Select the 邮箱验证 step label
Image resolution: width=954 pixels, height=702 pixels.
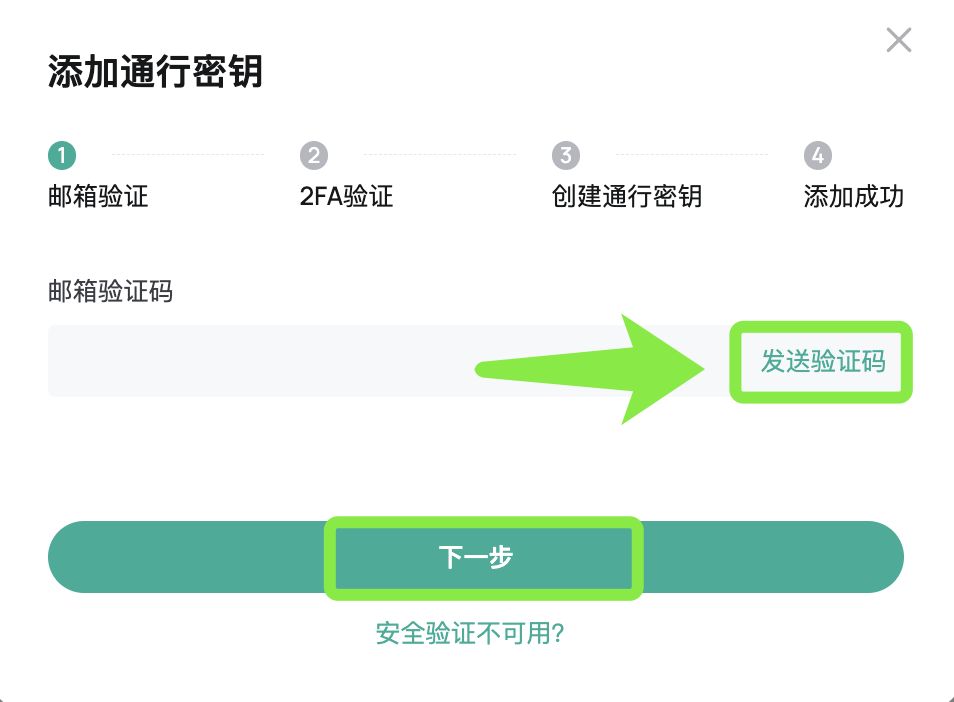tap(98, 196)
